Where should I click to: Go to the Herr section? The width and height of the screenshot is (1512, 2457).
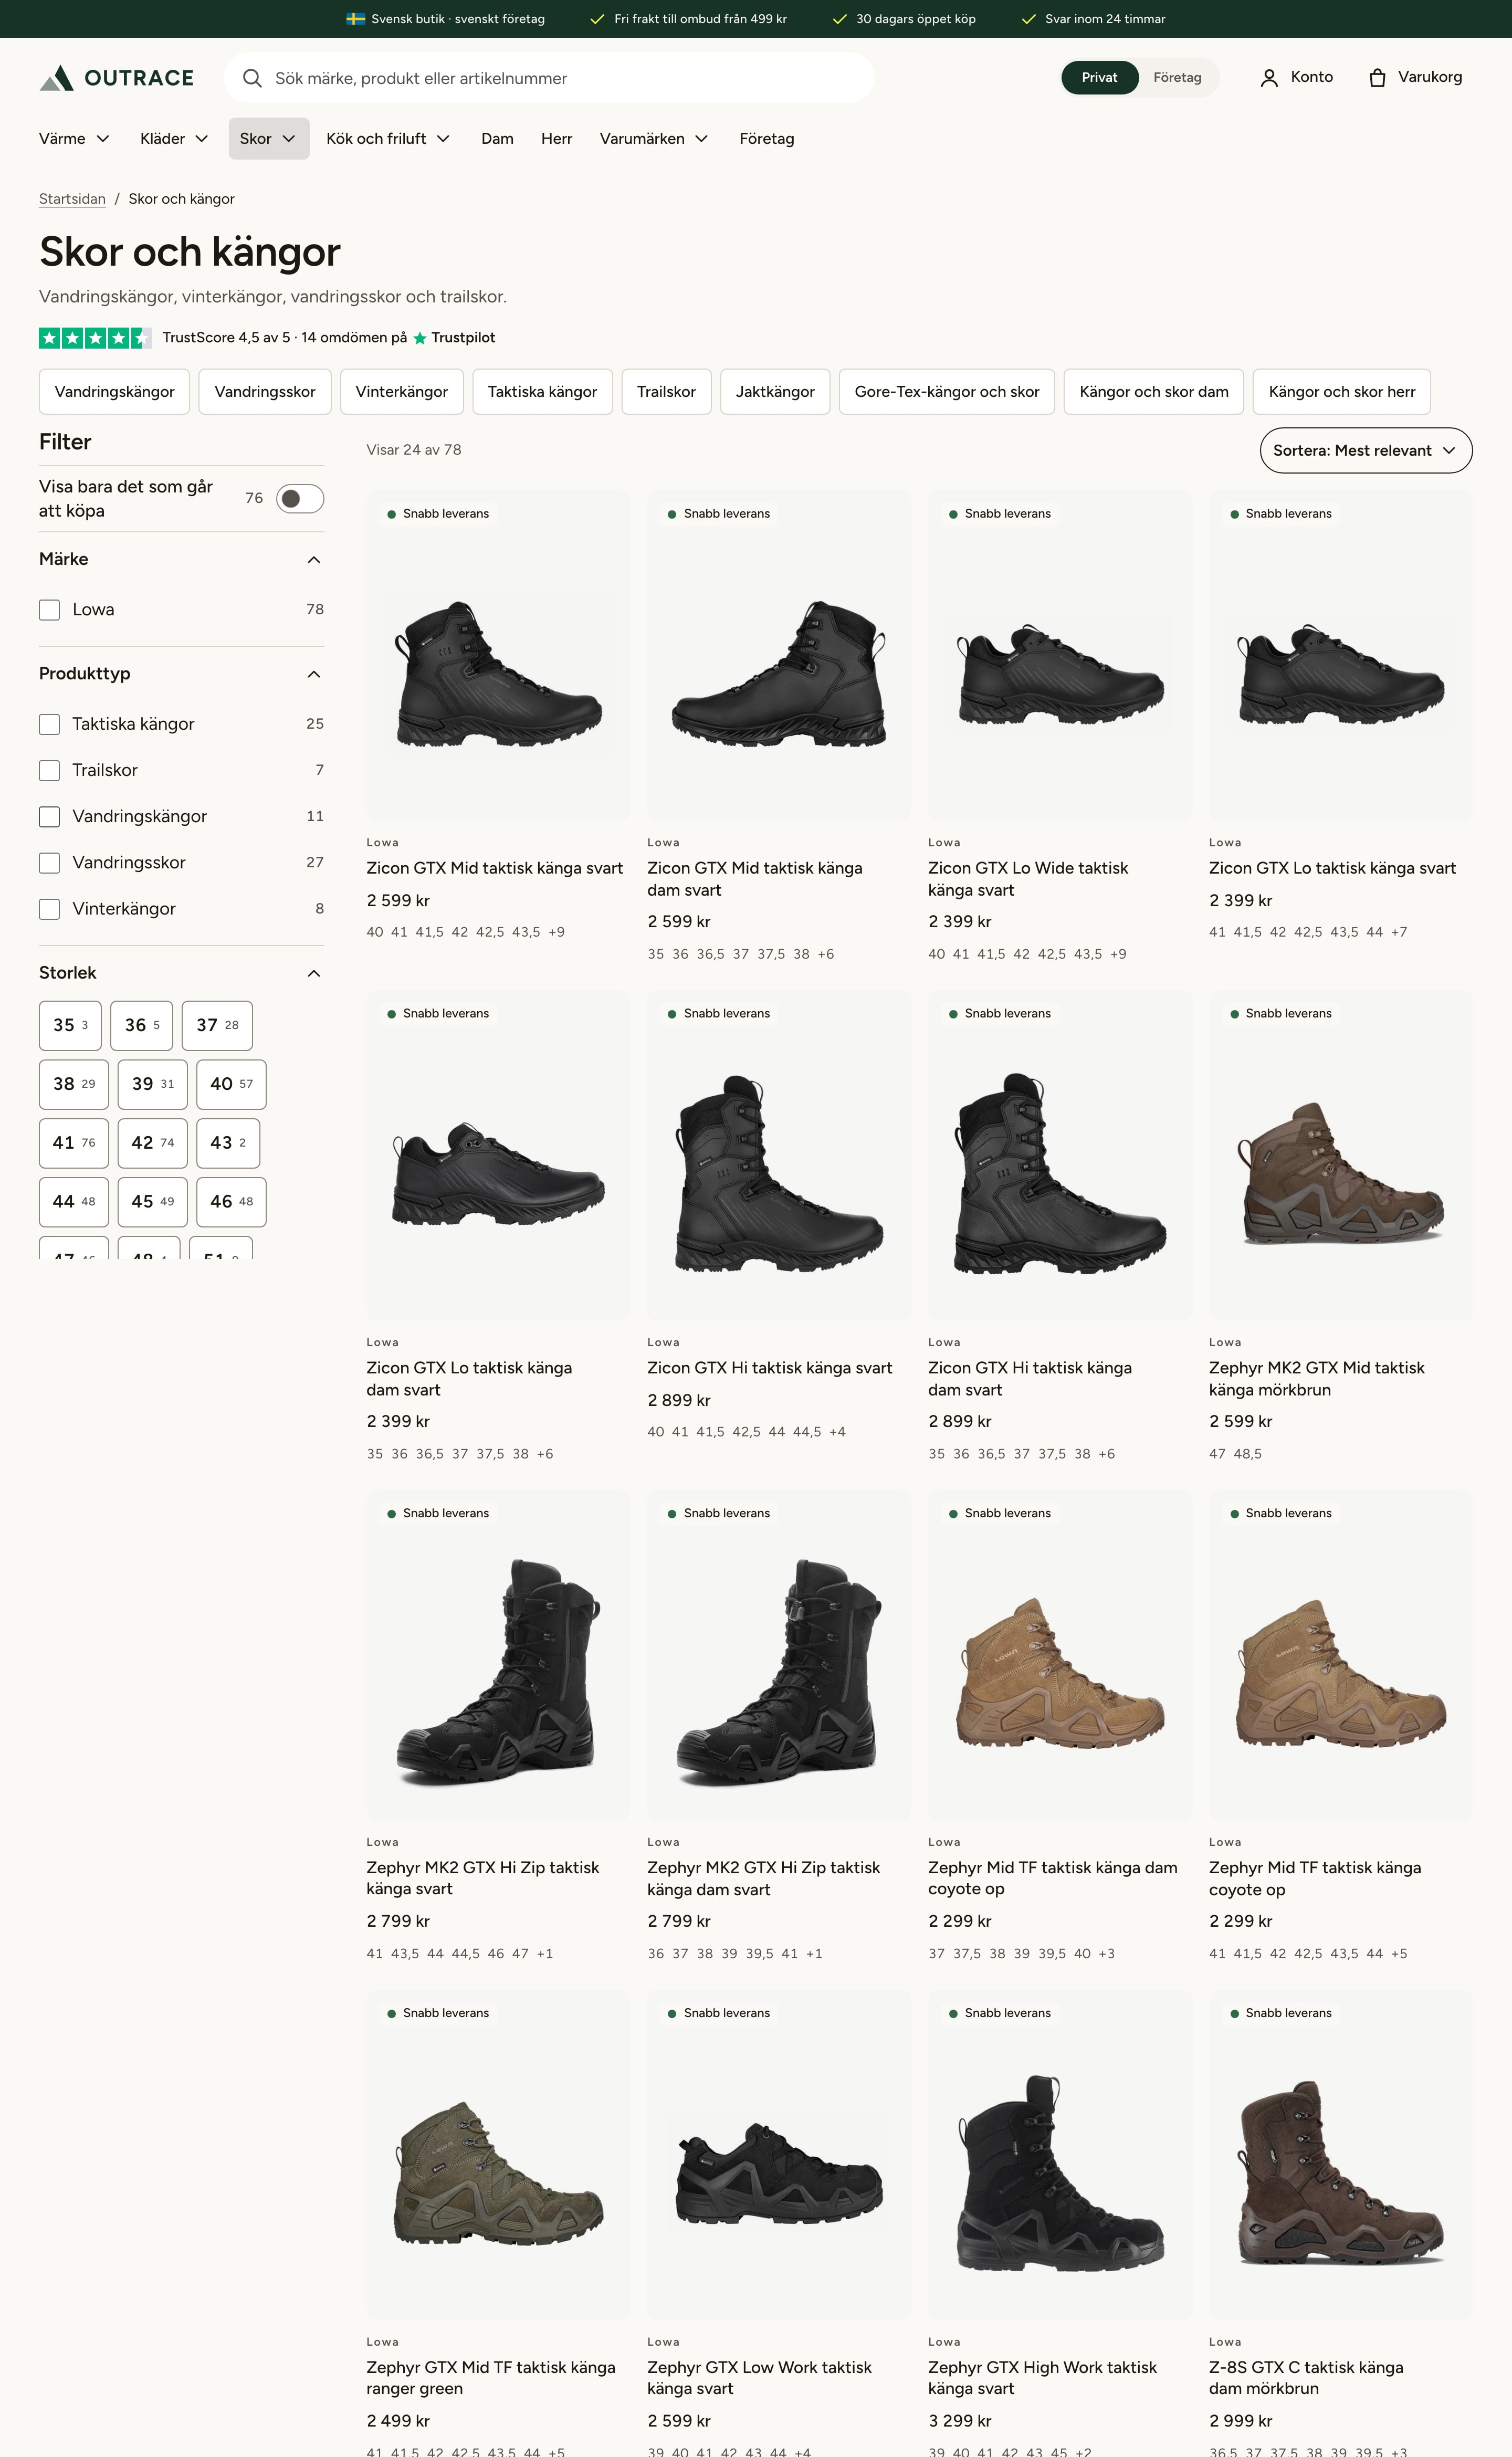click(557, 139)
